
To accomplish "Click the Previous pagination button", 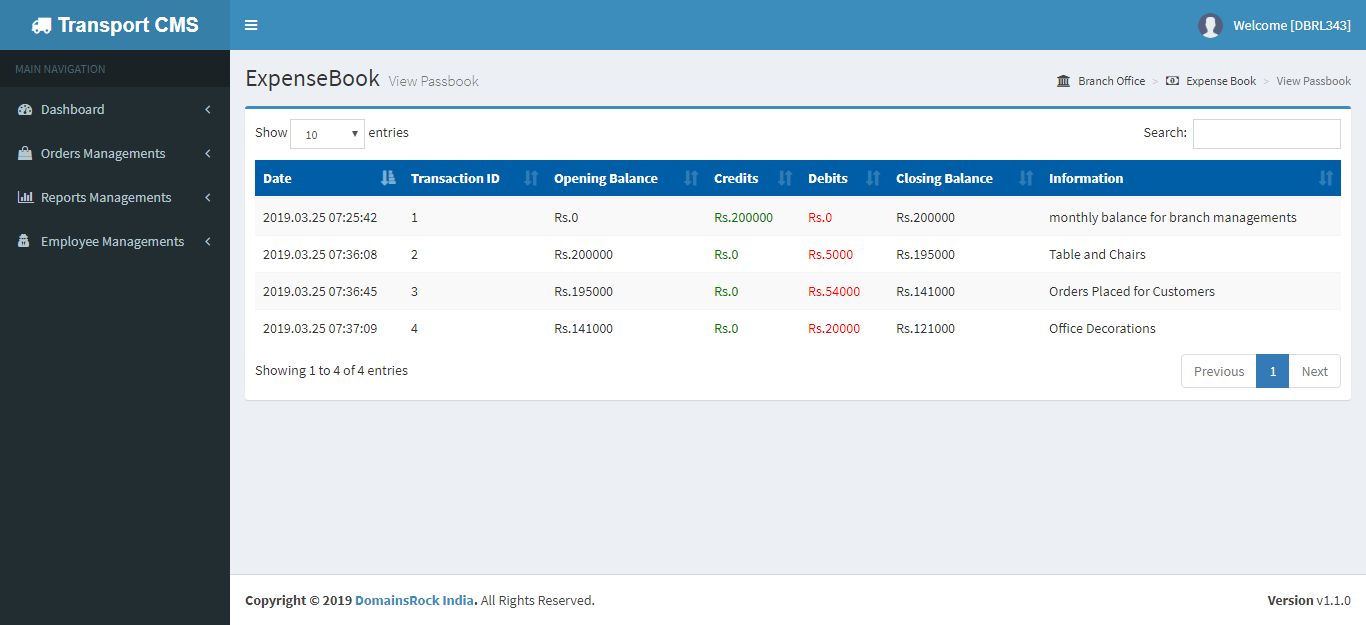I will [x=1218, y=371].
